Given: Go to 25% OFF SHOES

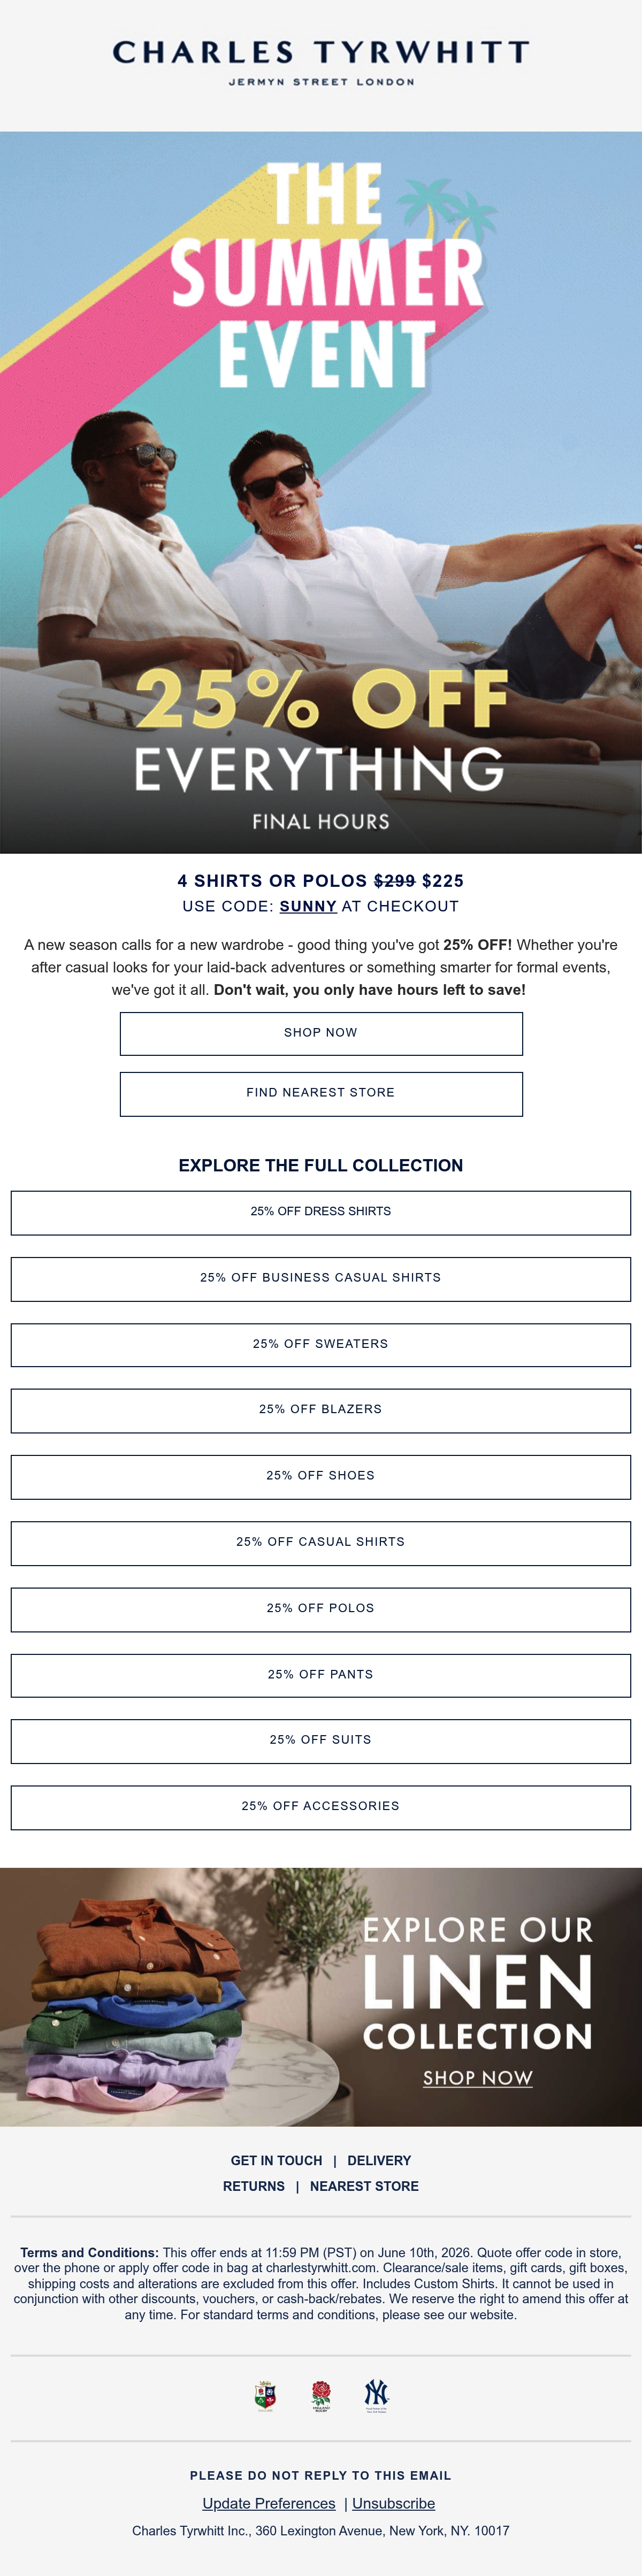Looking at the screenshot, I should coord(321,1476).
